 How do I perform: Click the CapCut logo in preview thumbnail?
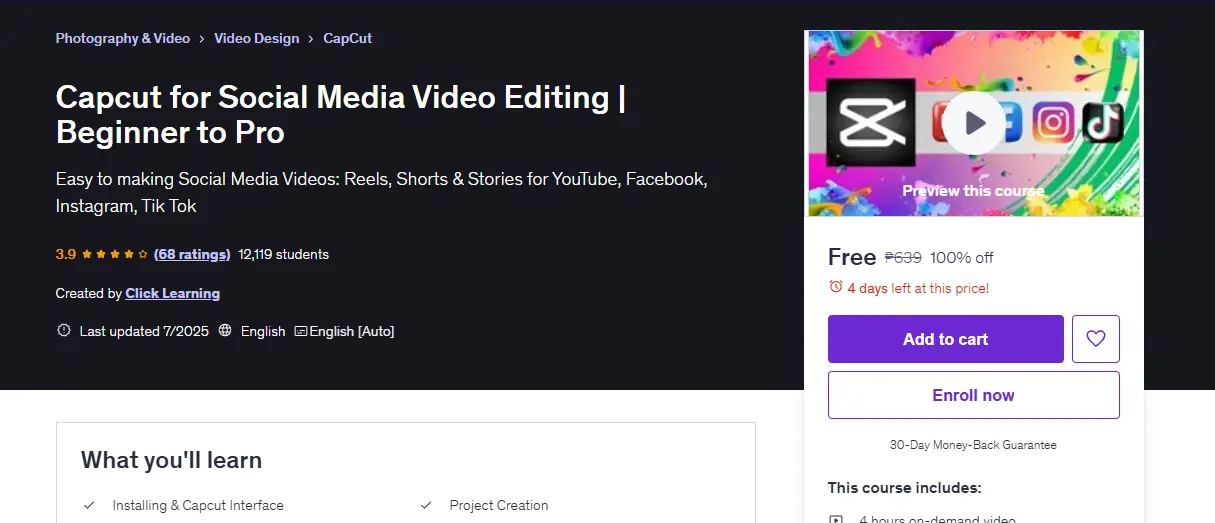coord(871,122)
